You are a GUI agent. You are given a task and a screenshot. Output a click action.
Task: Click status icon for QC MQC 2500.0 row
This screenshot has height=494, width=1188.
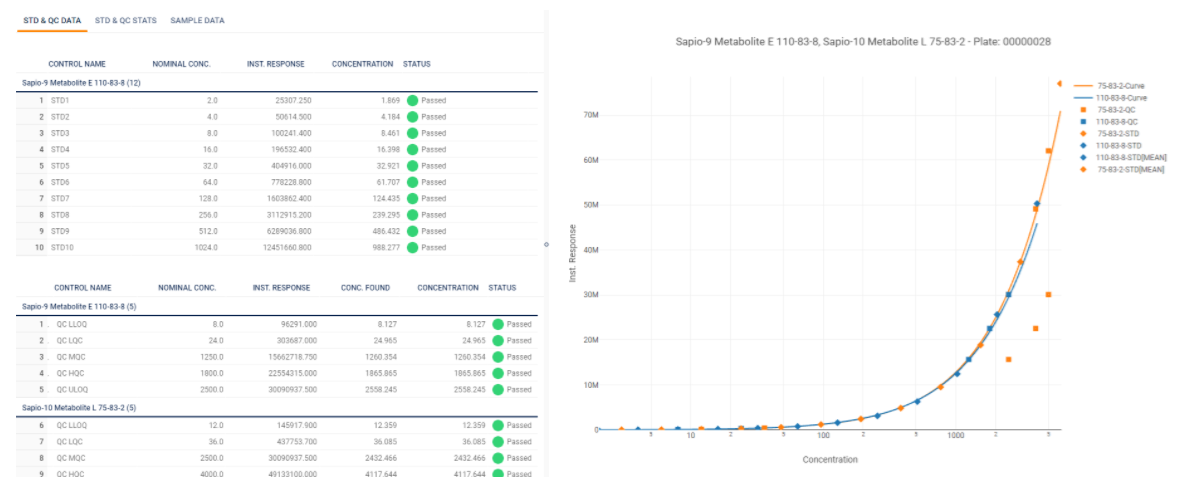pyautogui.click(x=498, y=458)
